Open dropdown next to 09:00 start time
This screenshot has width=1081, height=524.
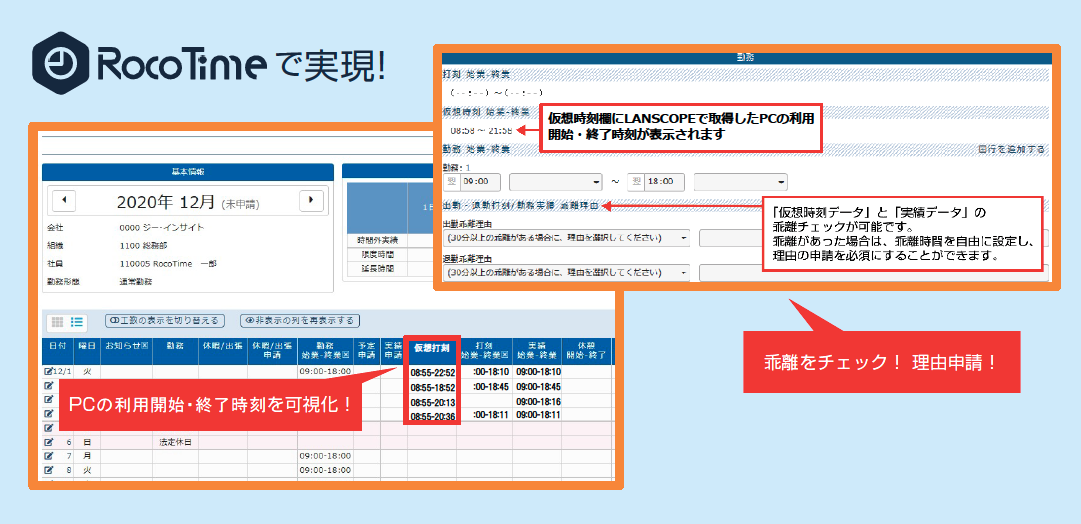[556, 182]
